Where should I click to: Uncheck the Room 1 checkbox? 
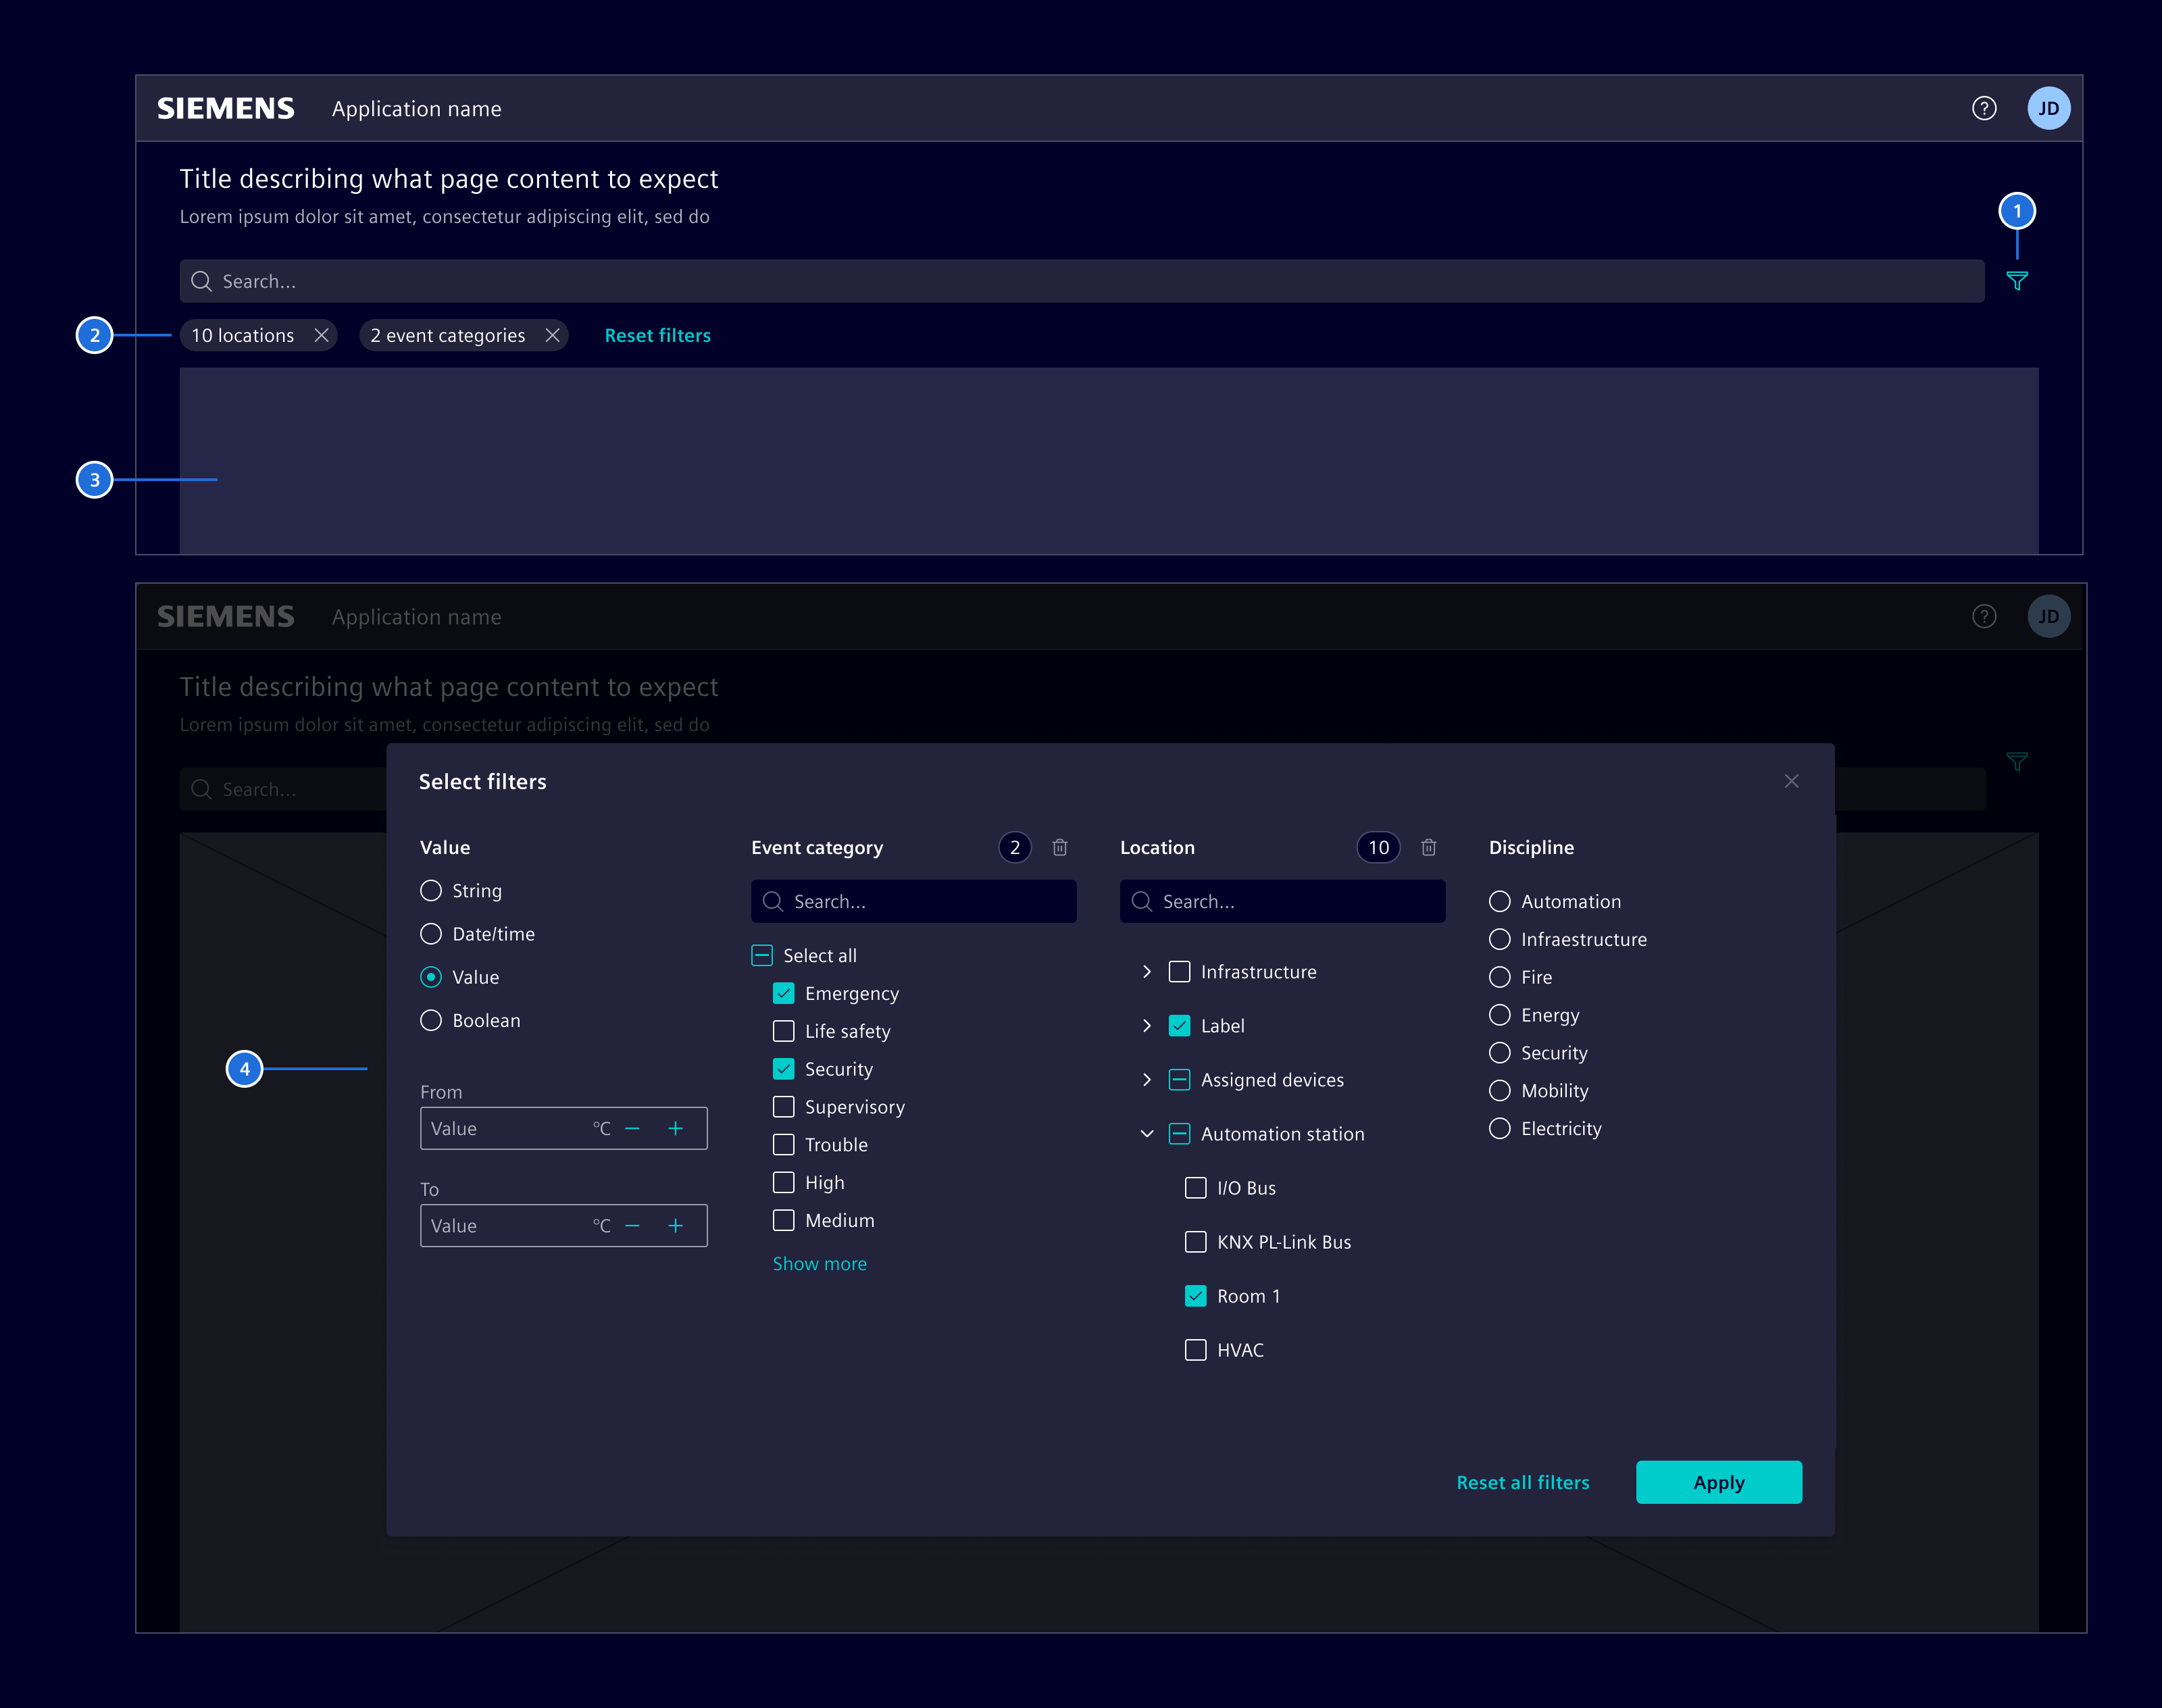click(1195, 1296)
